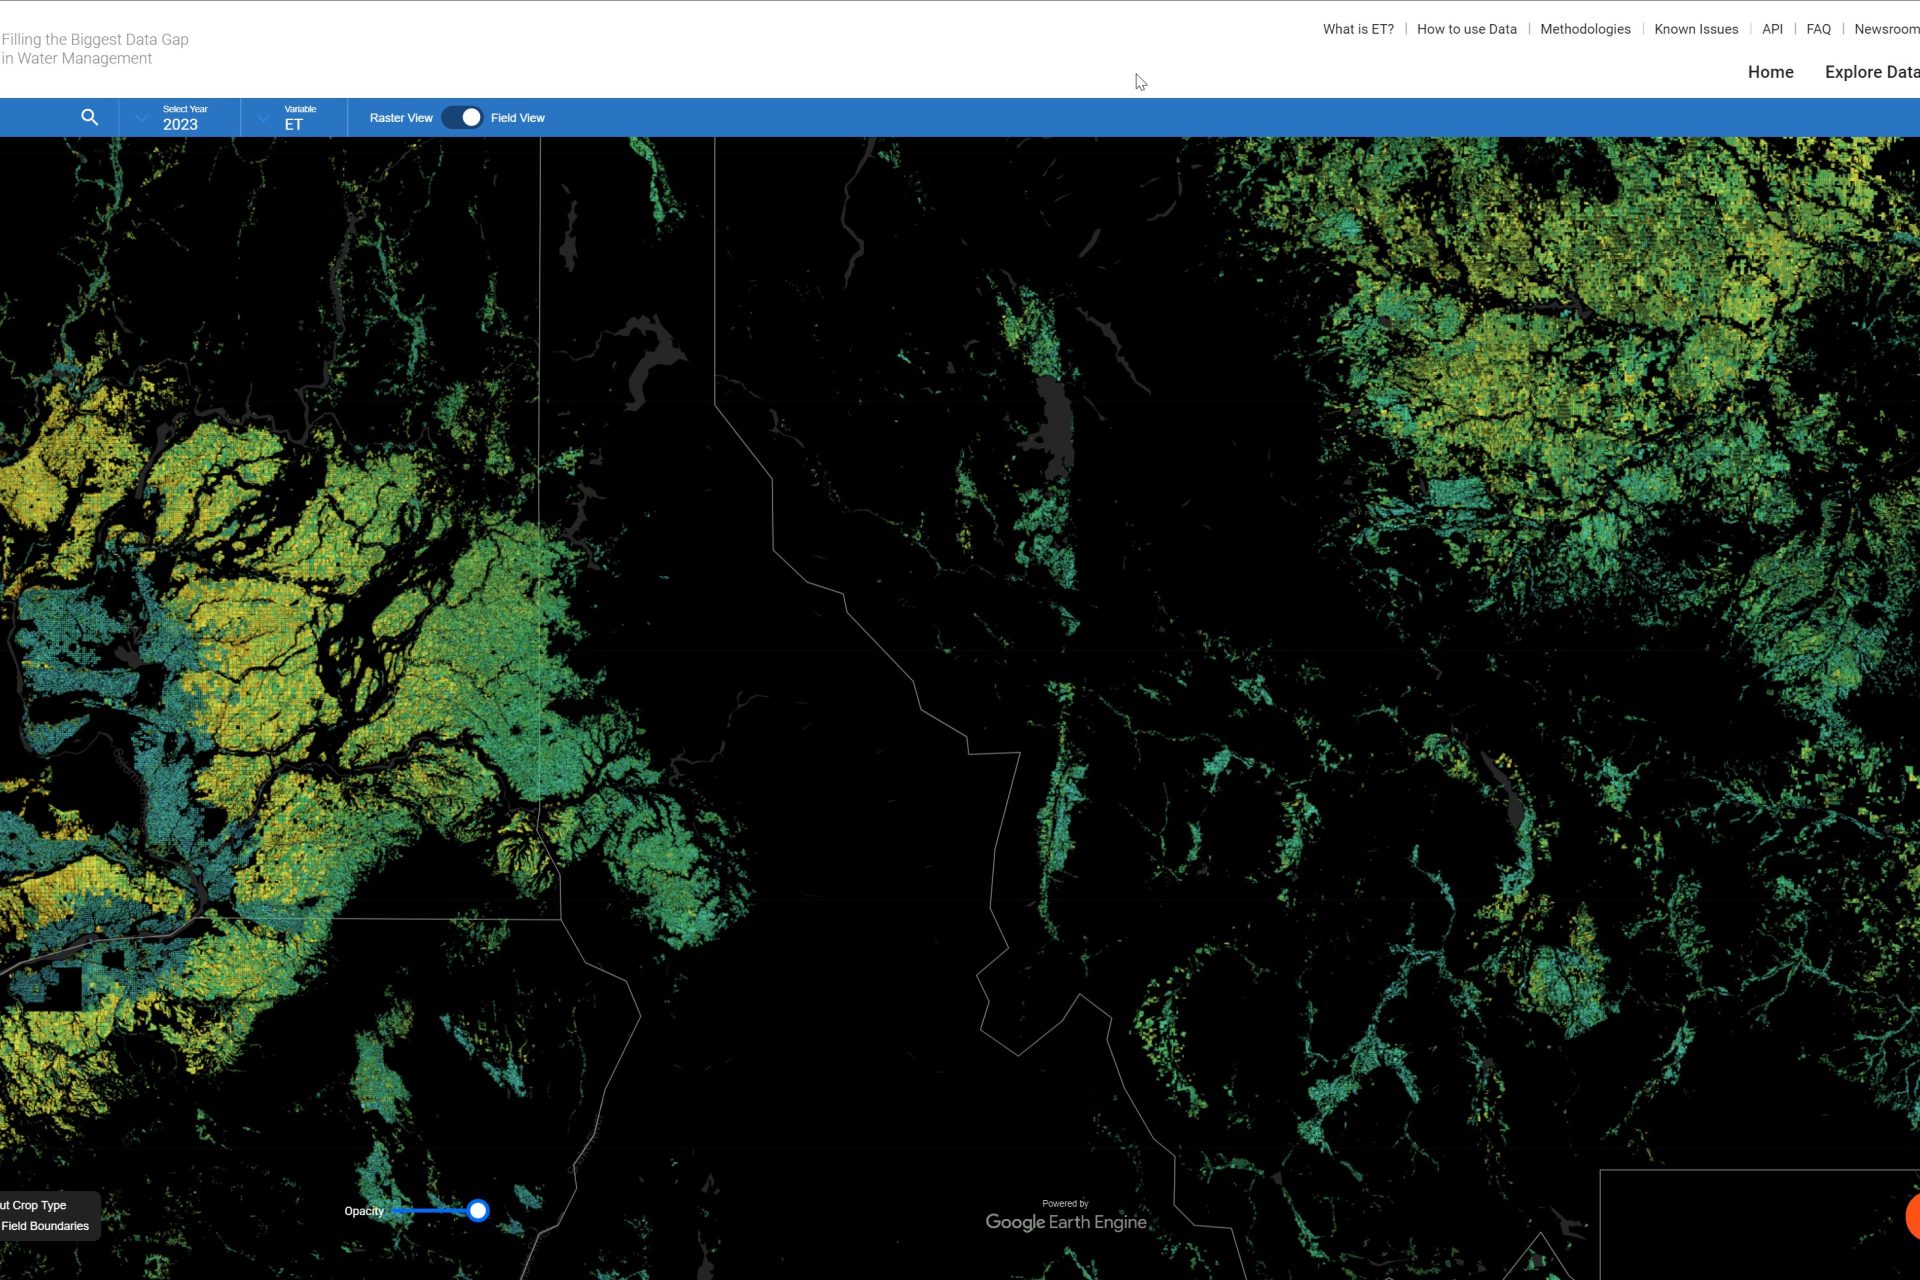
Task: Click the orange circular button at right edge
Action: (x=1912, y=1216)
